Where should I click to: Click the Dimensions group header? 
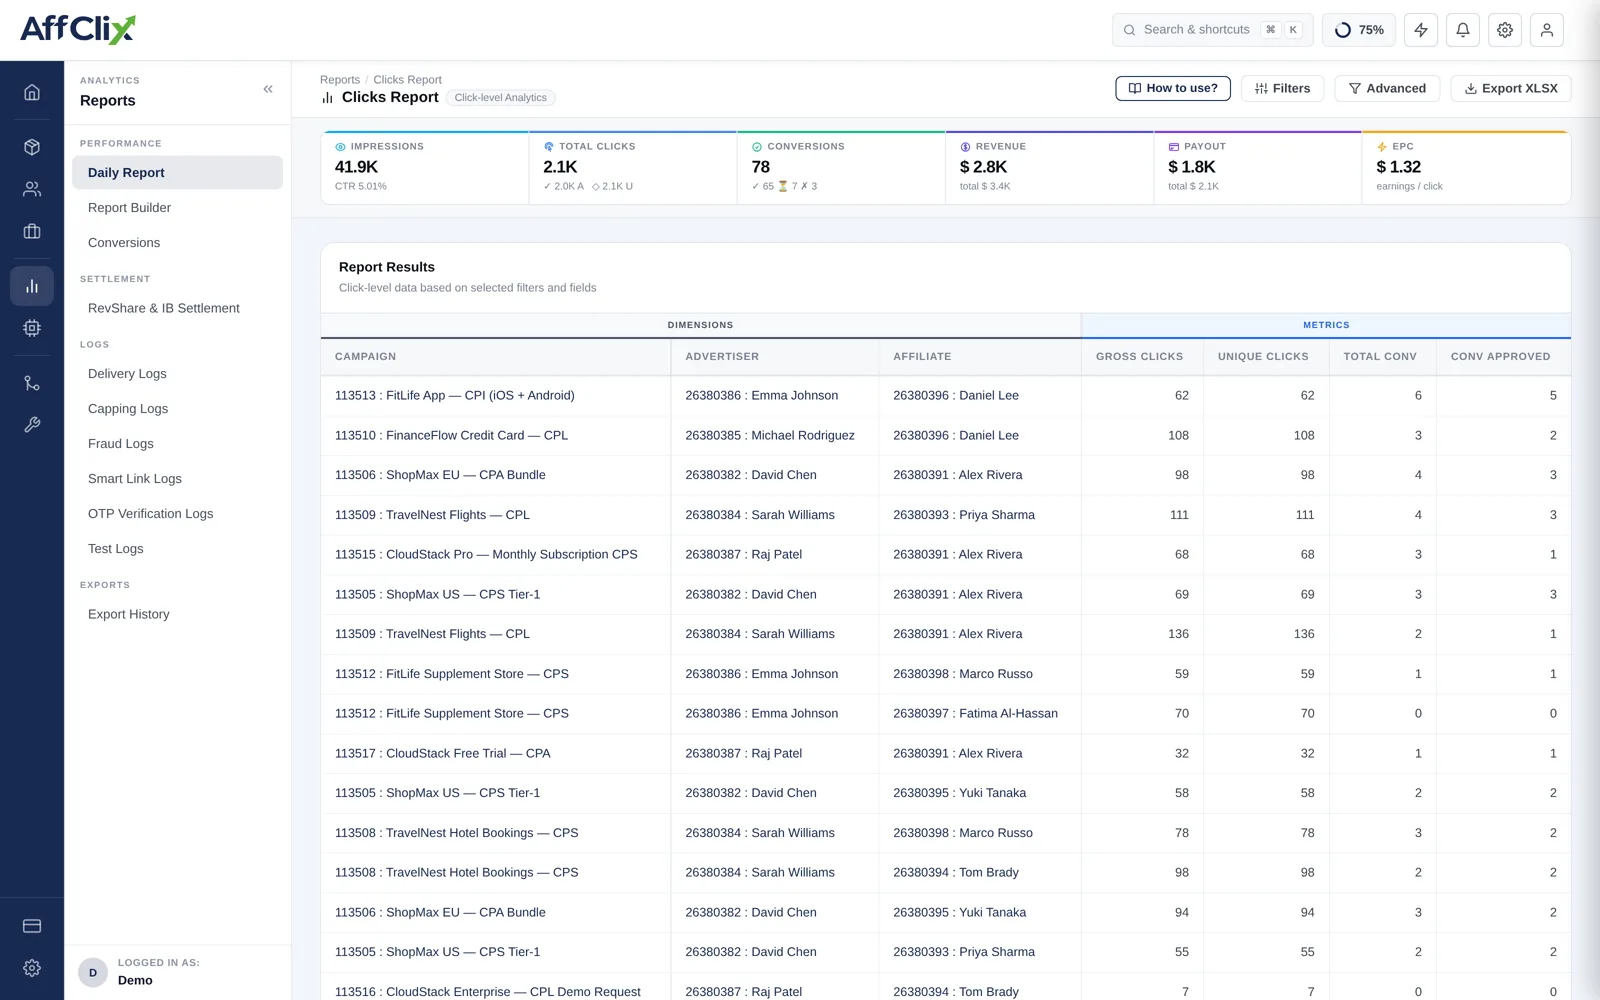coord(700,325)
